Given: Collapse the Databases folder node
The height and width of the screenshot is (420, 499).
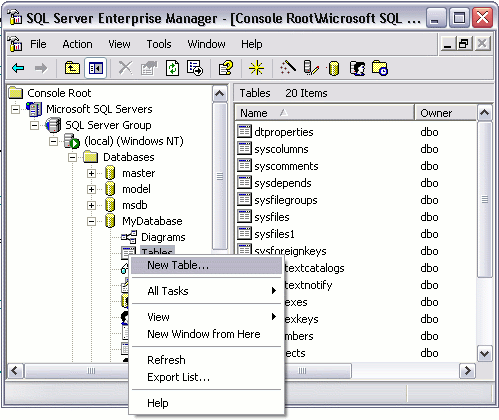Looking at the screenshot, I should [x=72, y=157].
